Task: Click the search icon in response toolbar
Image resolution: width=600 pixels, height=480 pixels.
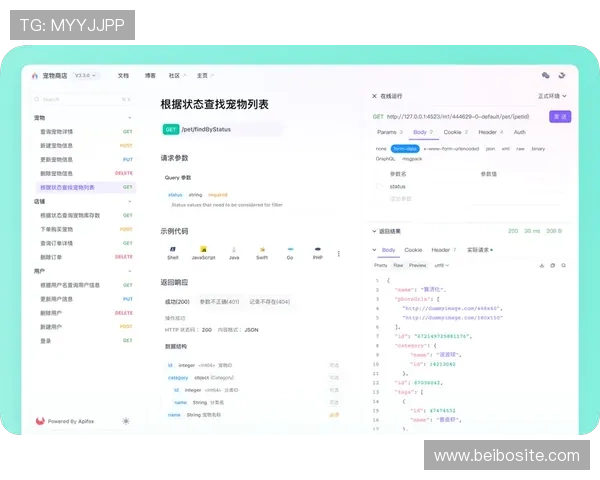Action: 563,265
